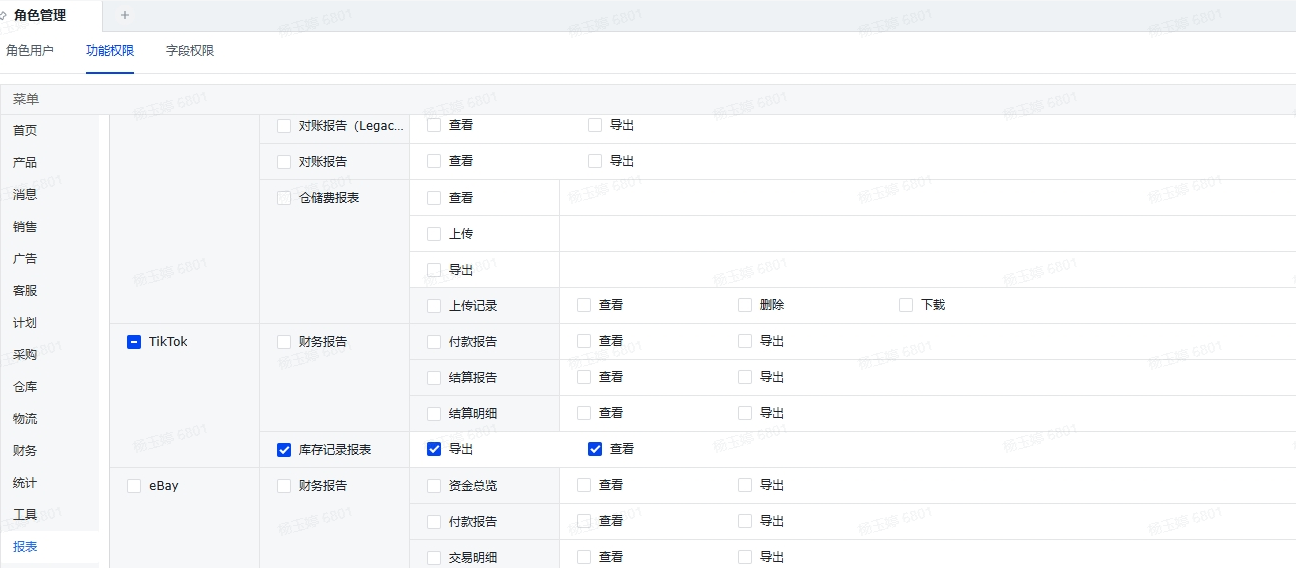This screenshot has width=1296, height=568.
Task: Uncheck 查看 for 库存记录报表
Action: (595, 449)
